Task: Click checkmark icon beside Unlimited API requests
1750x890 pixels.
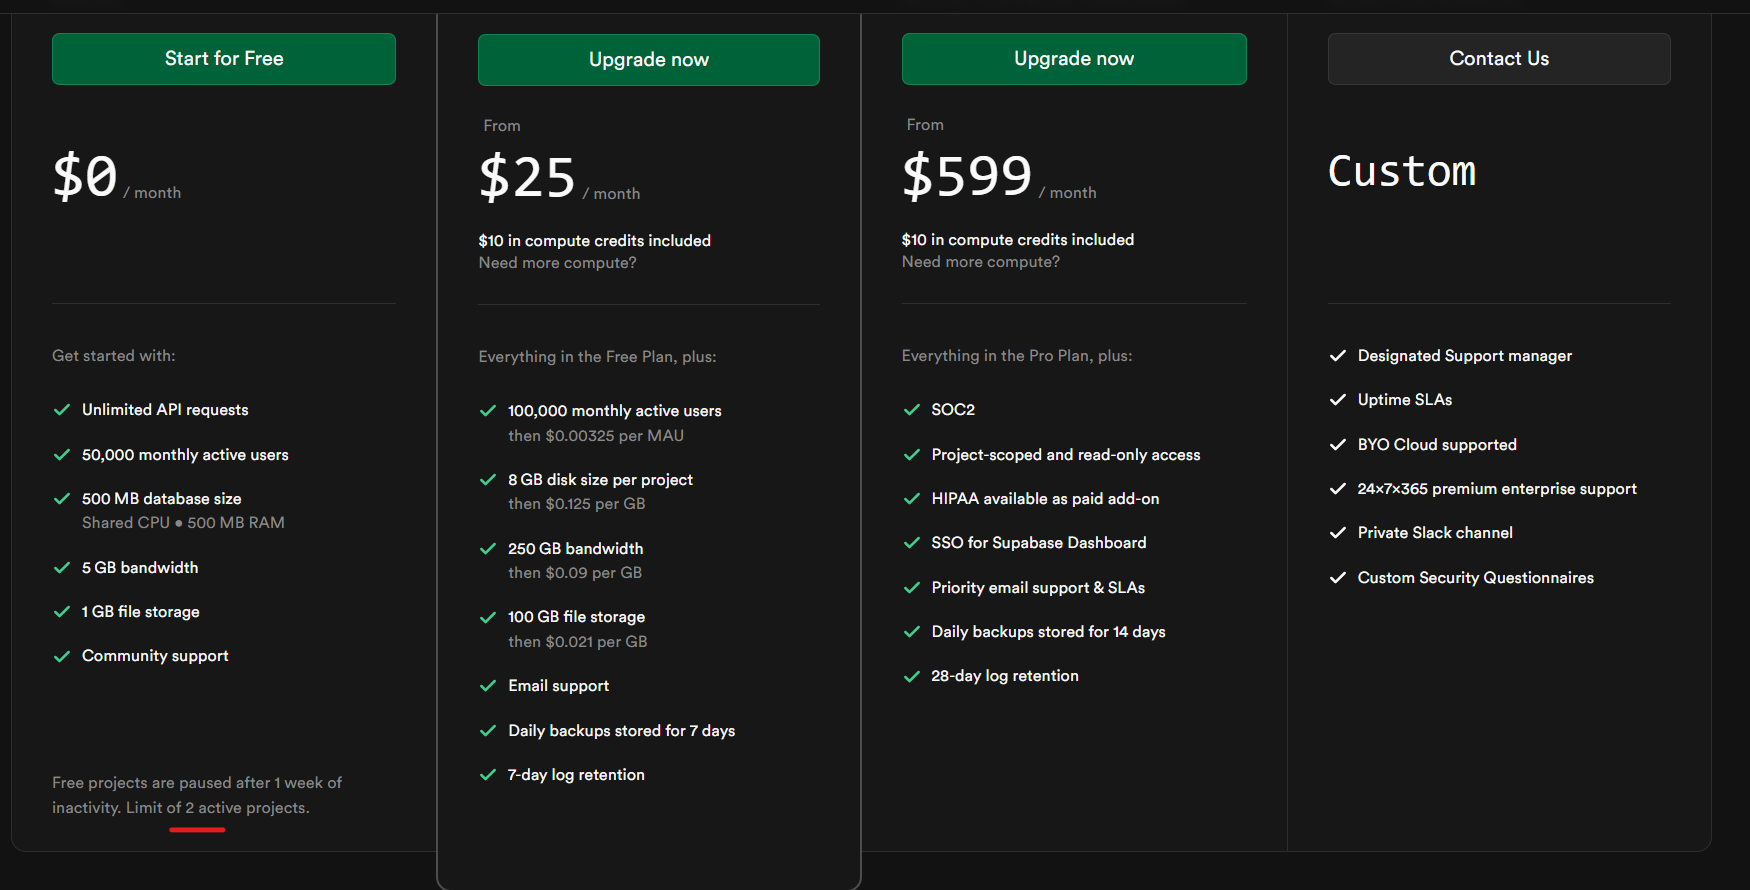Action: pyautogui.click(x=62, y=410)
